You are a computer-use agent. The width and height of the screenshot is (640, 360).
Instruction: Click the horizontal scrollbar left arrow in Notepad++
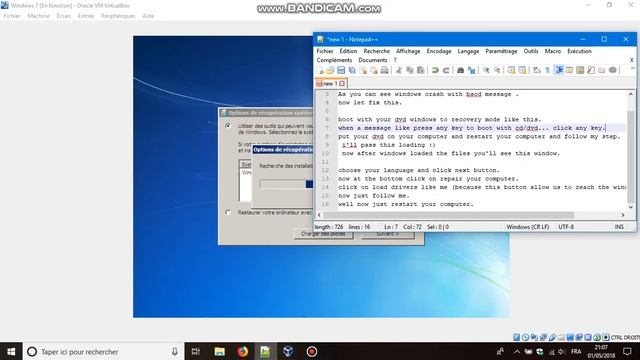tap(319, 215)
